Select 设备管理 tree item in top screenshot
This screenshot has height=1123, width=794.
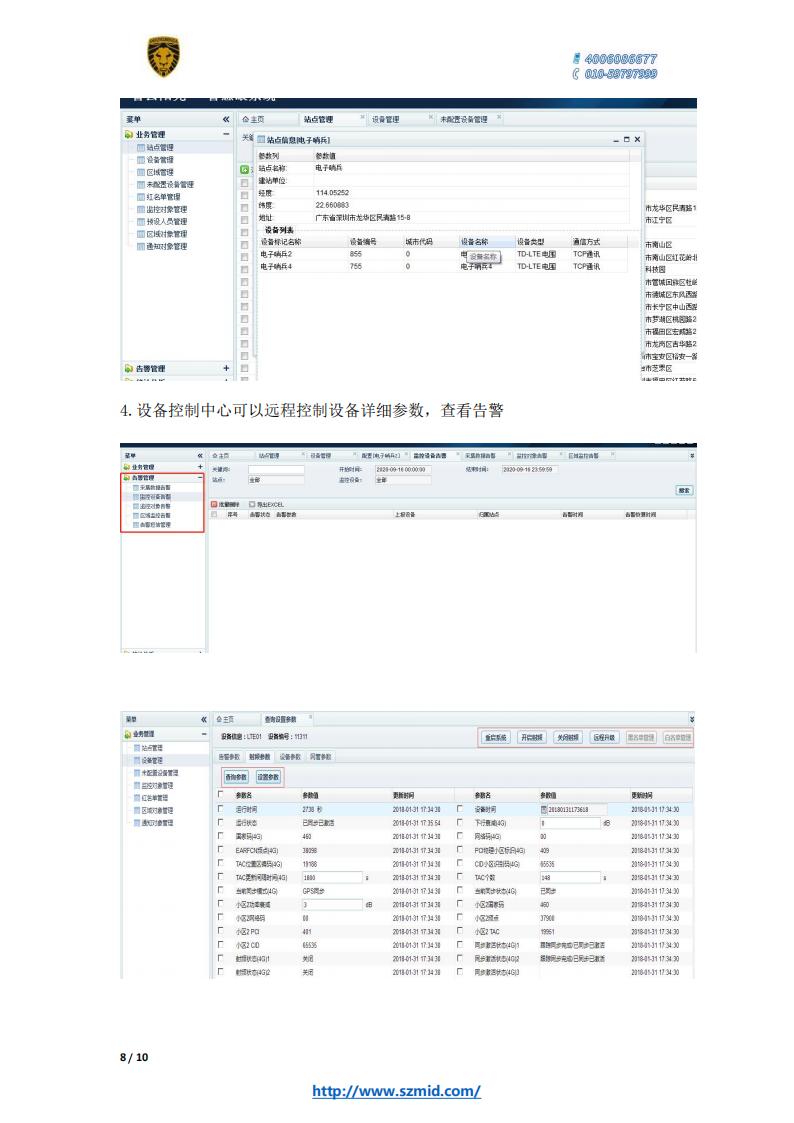[x=160, y=160]
